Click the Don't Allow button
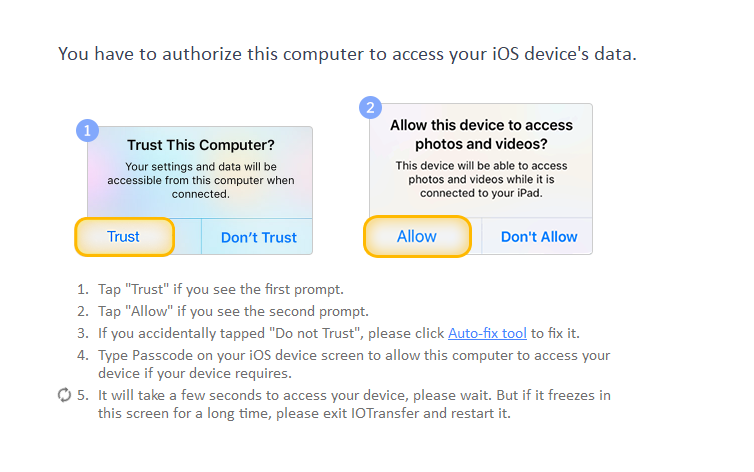This screenshot has width=754, height=472. (539, 236)
